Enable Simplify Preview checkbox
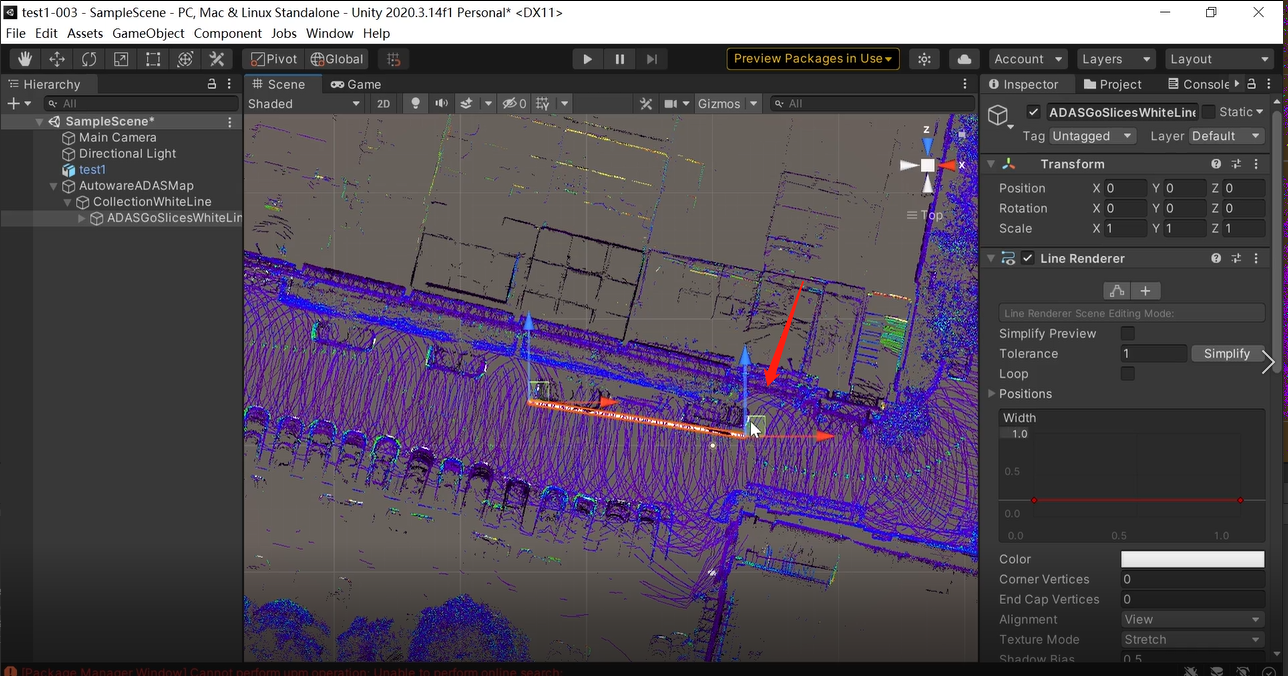Viewport: 1288px width, 676px height. pos(1128,333)
